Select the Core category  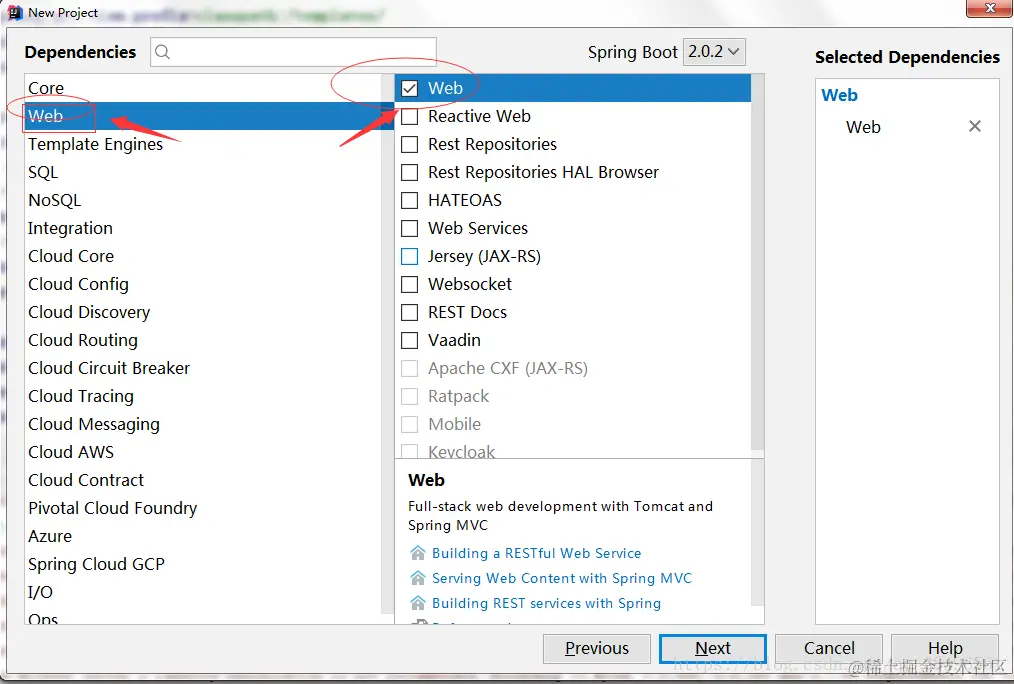click(x=203, y=88)
